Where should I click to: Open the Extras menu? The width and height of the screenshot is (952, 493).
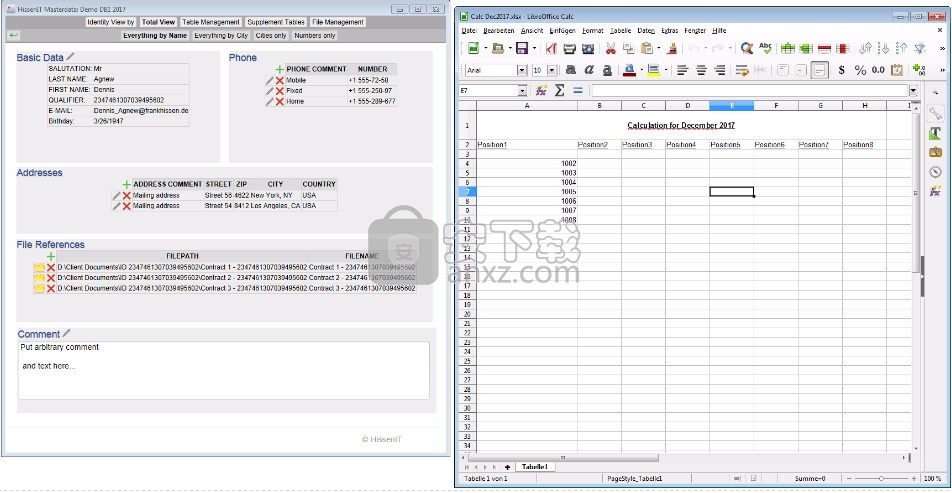click(670, 30)
